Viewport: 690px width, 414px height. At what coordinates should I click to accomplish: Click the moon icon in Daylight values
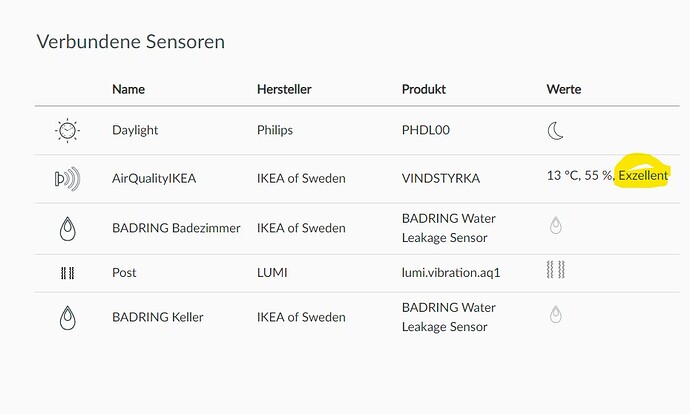pyautogui.click(x=556, y=130)
